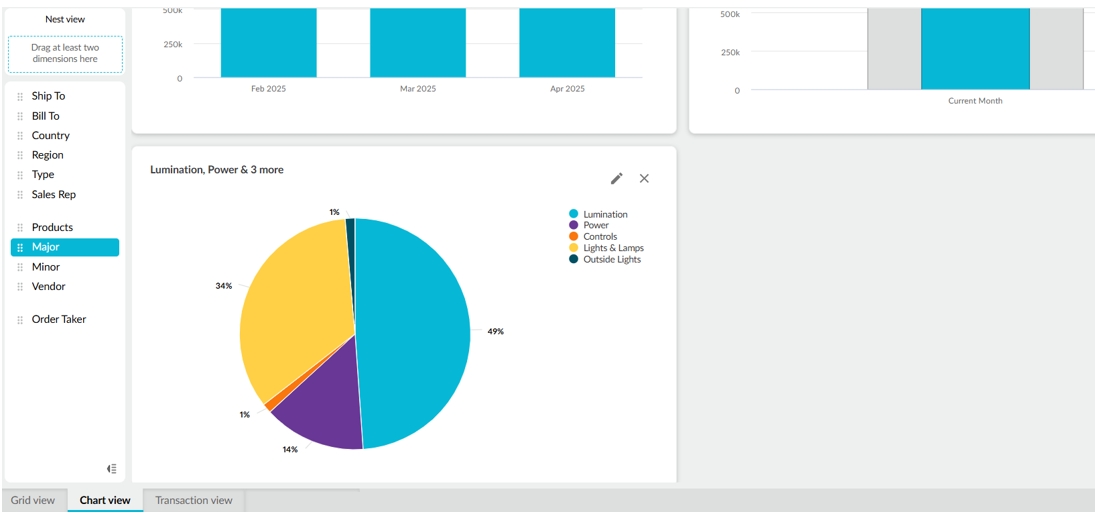Click drag handle icon beside Ship To
Viewport: 1095px width, 513px height.
(x=20, y=97)
